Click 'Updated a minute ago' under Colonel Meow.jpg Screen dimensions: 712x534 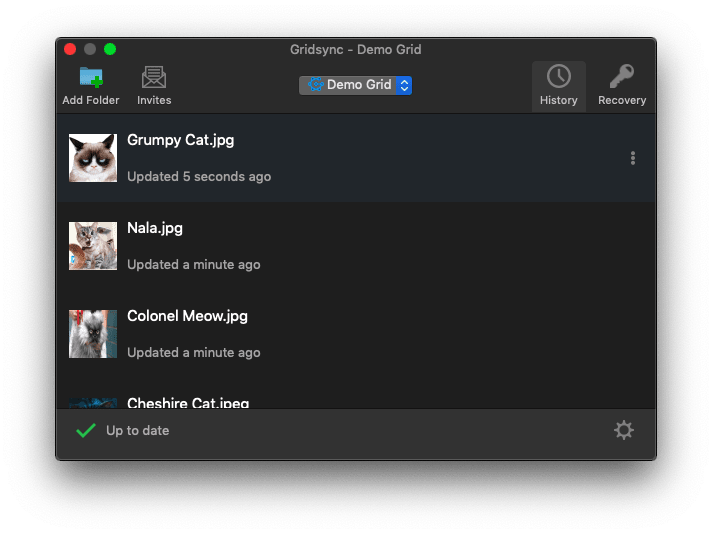click(194, 352)
